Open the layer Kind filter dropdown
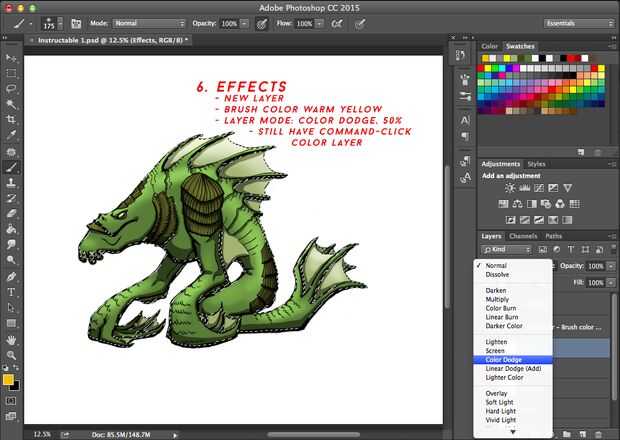The height and width of the screenshot is (440, 620). coord(506,249)
